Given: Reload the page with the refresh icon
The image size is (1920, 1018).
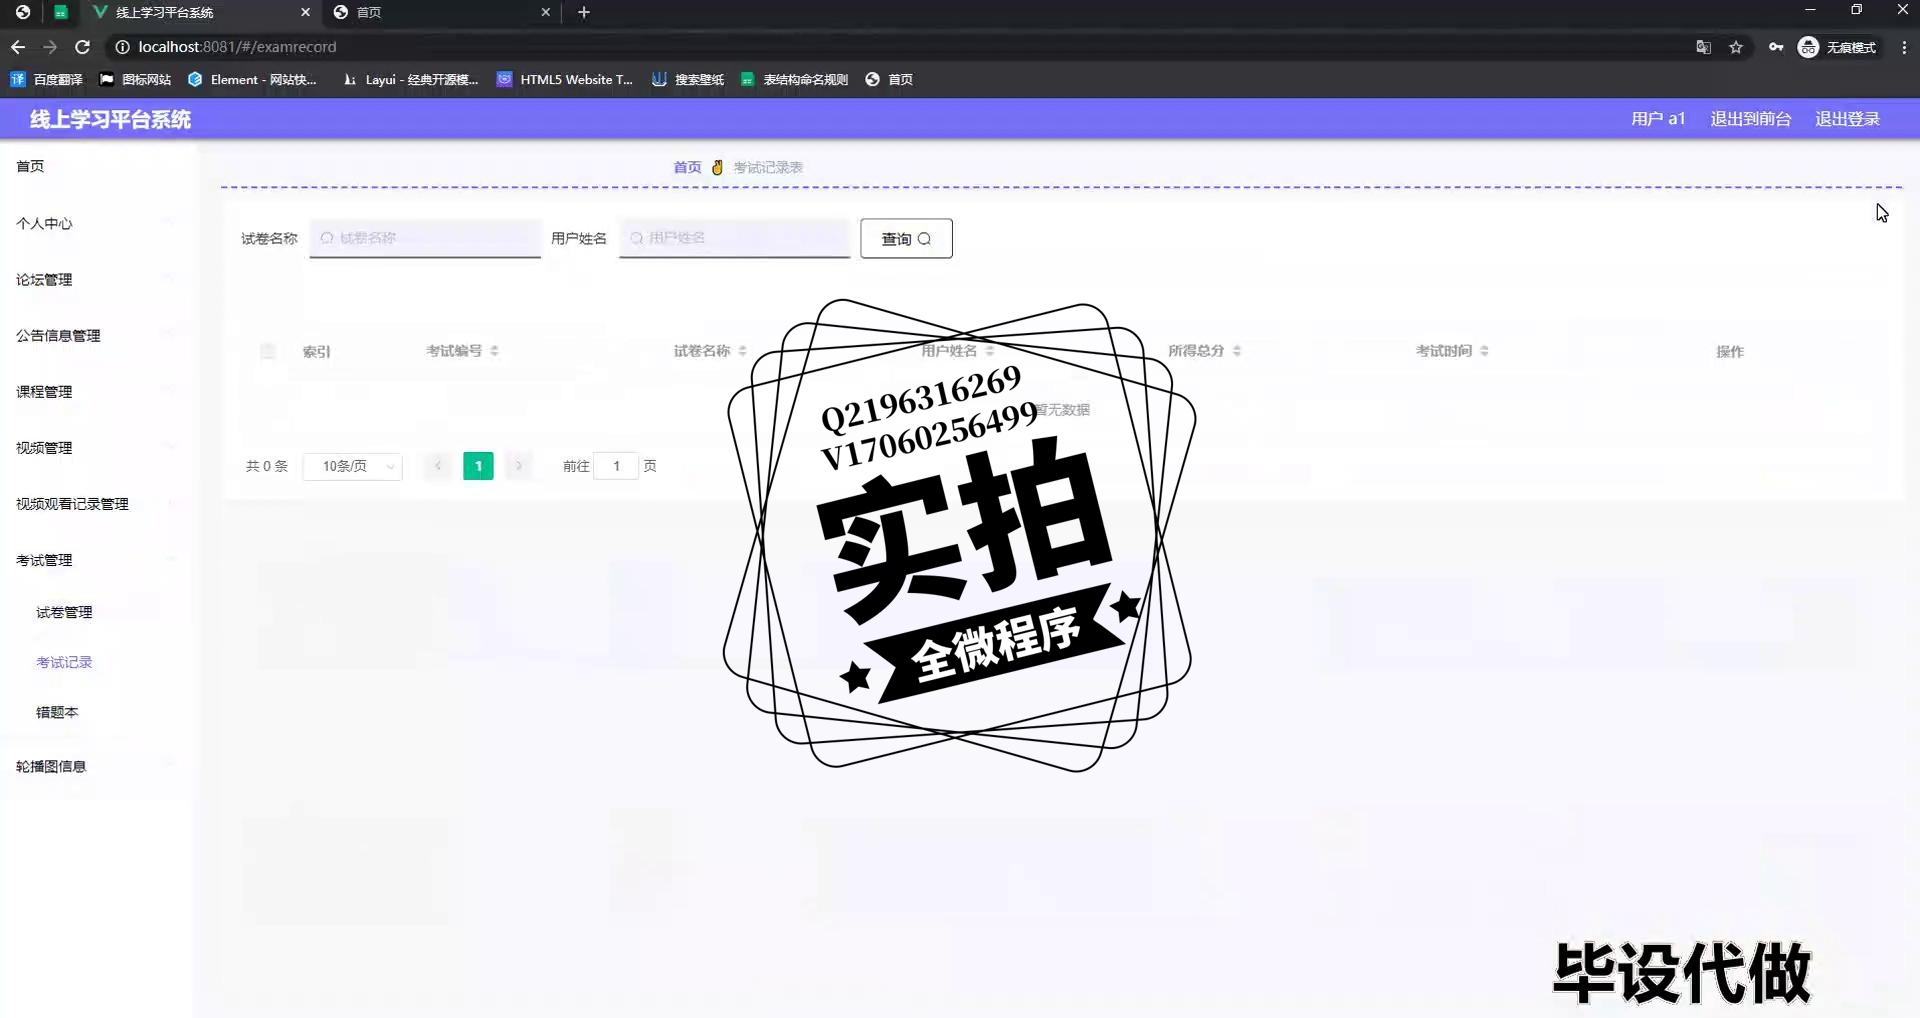Looking at the screenshot, I should click(83, 47).
